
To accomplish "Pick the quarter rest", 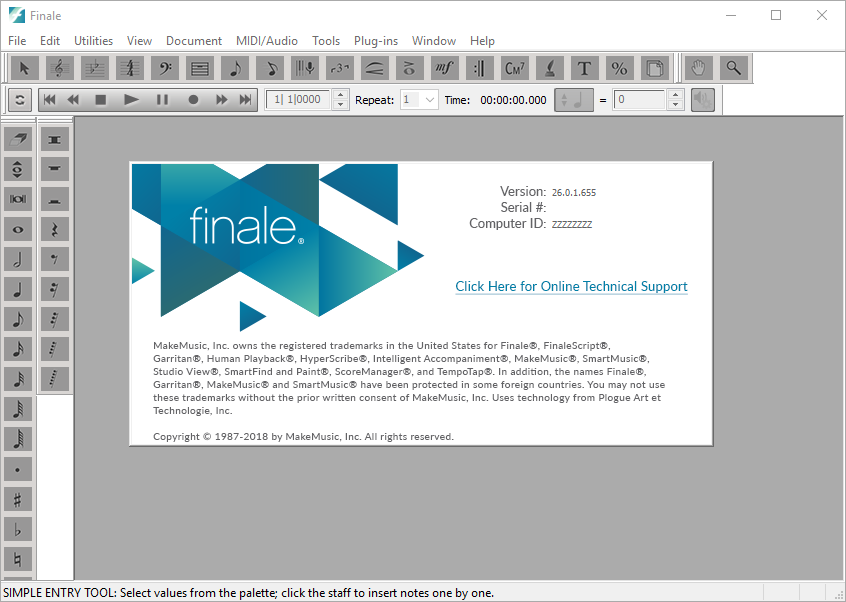I will coord(54,230).
